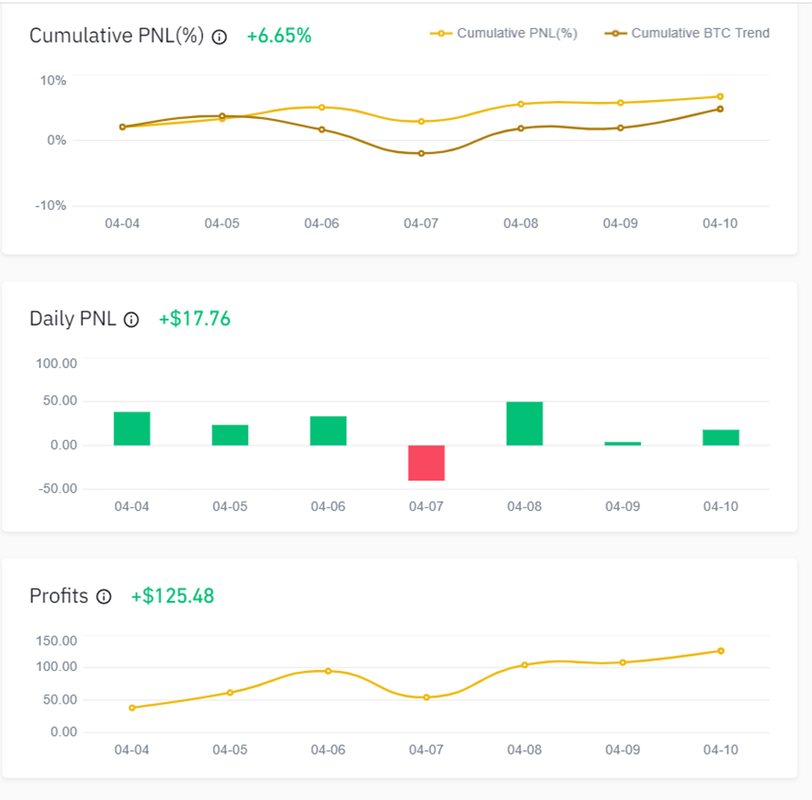Click the info icon beside Daily PNL
Image resolution: width=812 pixels, height=800 pixels.
pyautogui.click(x=131, y=320)
